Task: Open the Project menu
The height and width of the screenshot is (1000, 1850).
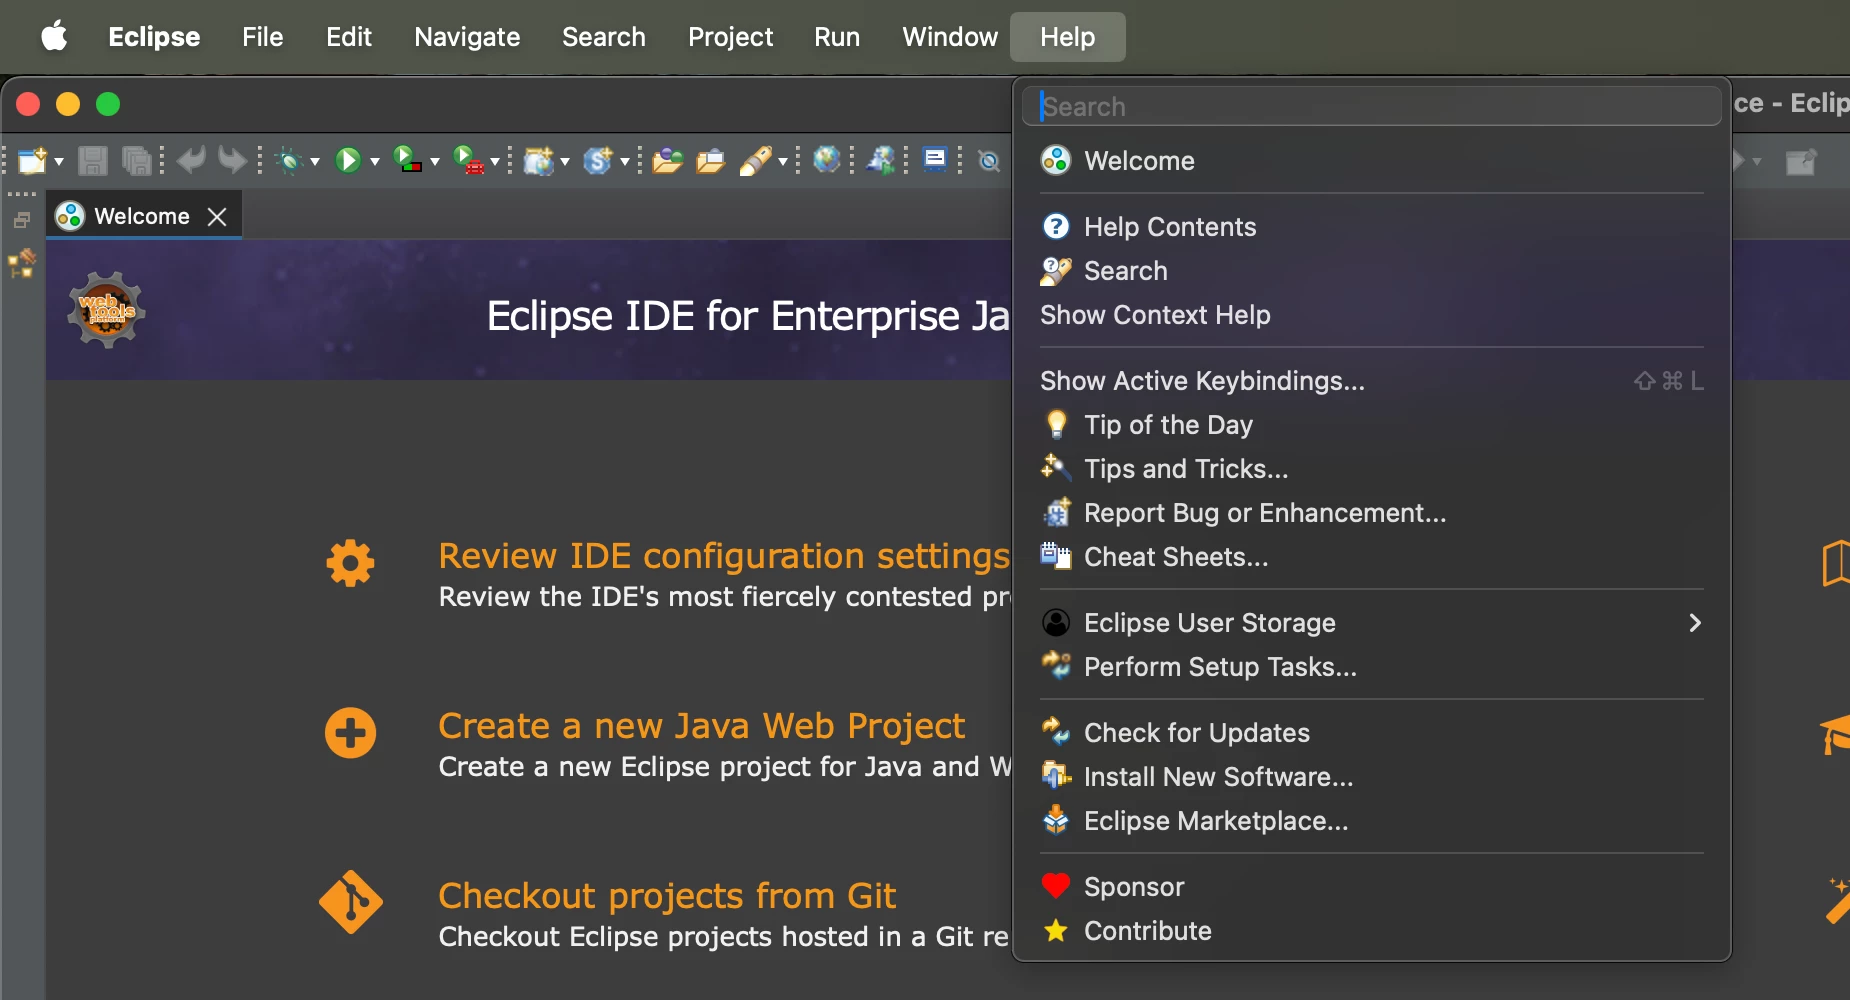Action: (730, 37)
